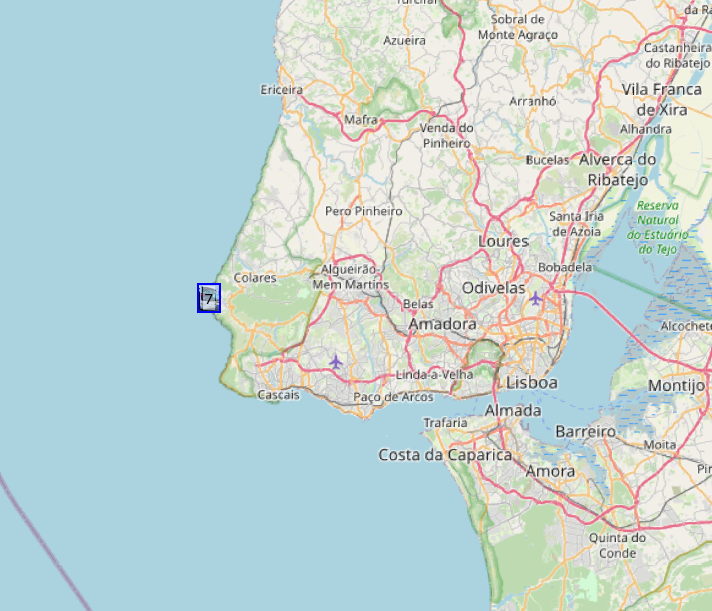Click the Loures city label
The width and height of the screenshot is (712, 611).
(x=504, y=241)
